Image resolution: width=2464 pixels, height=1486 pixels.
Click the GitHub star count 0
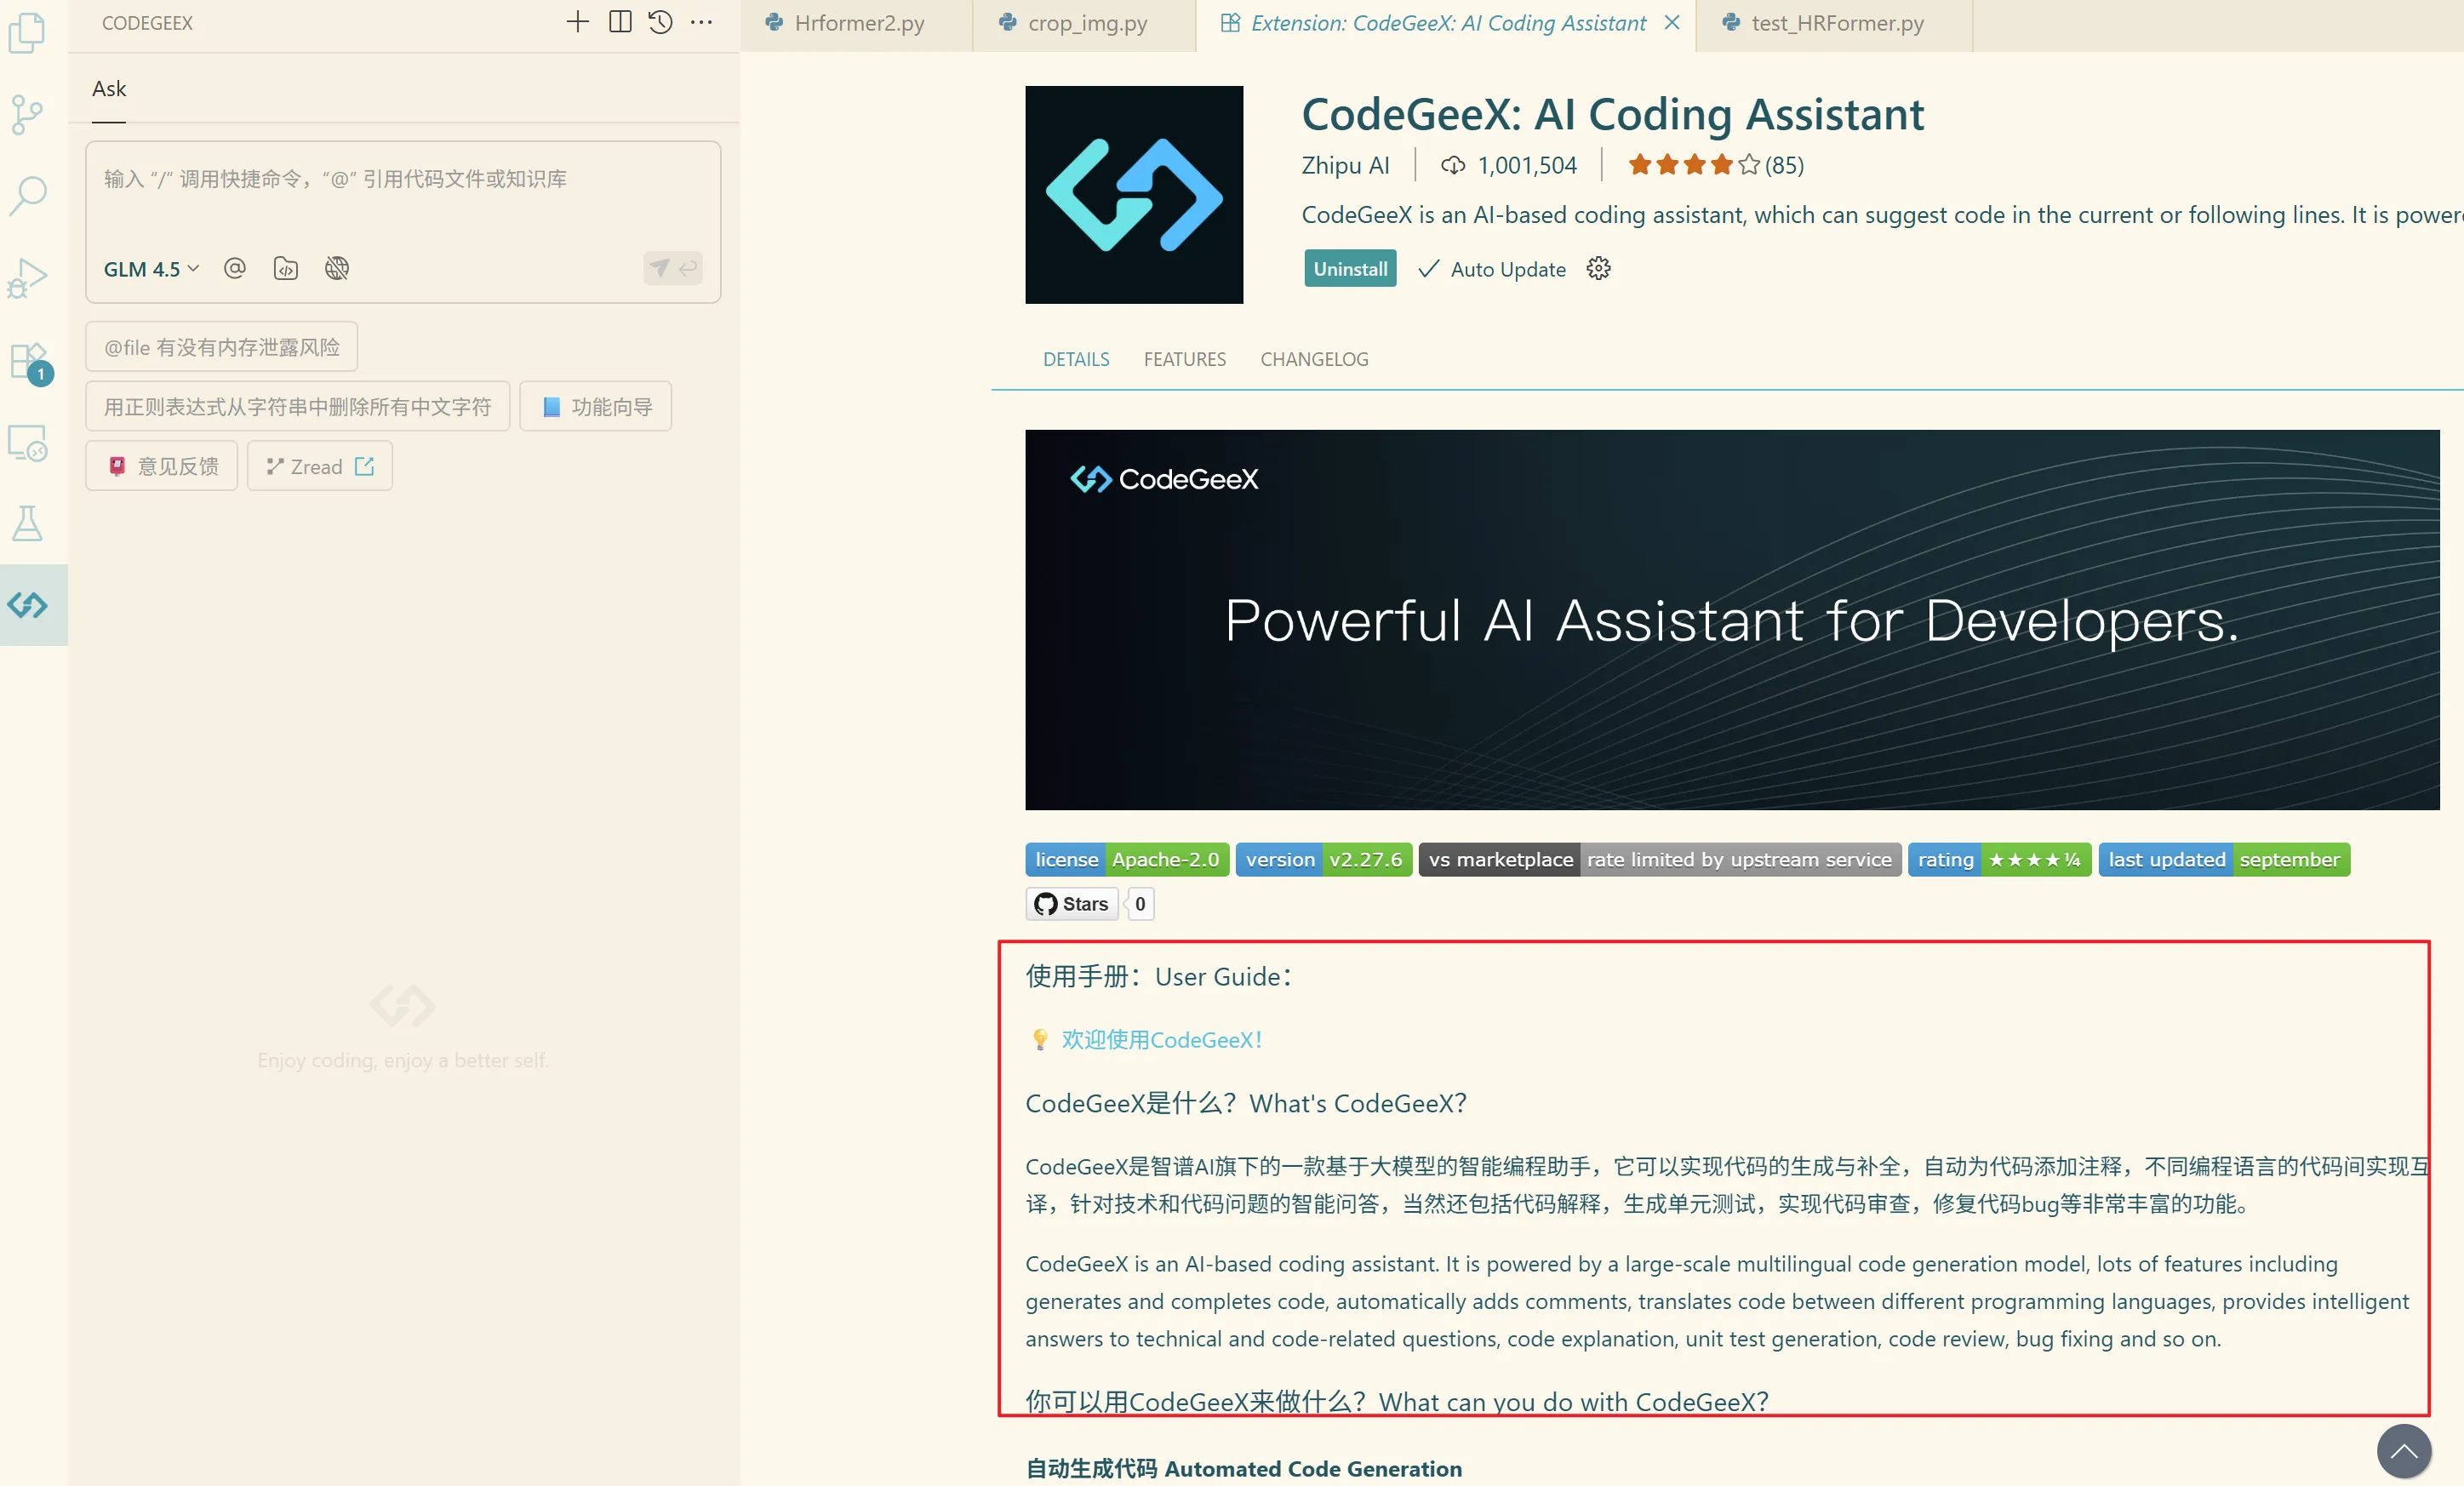tap(1140, 904)
